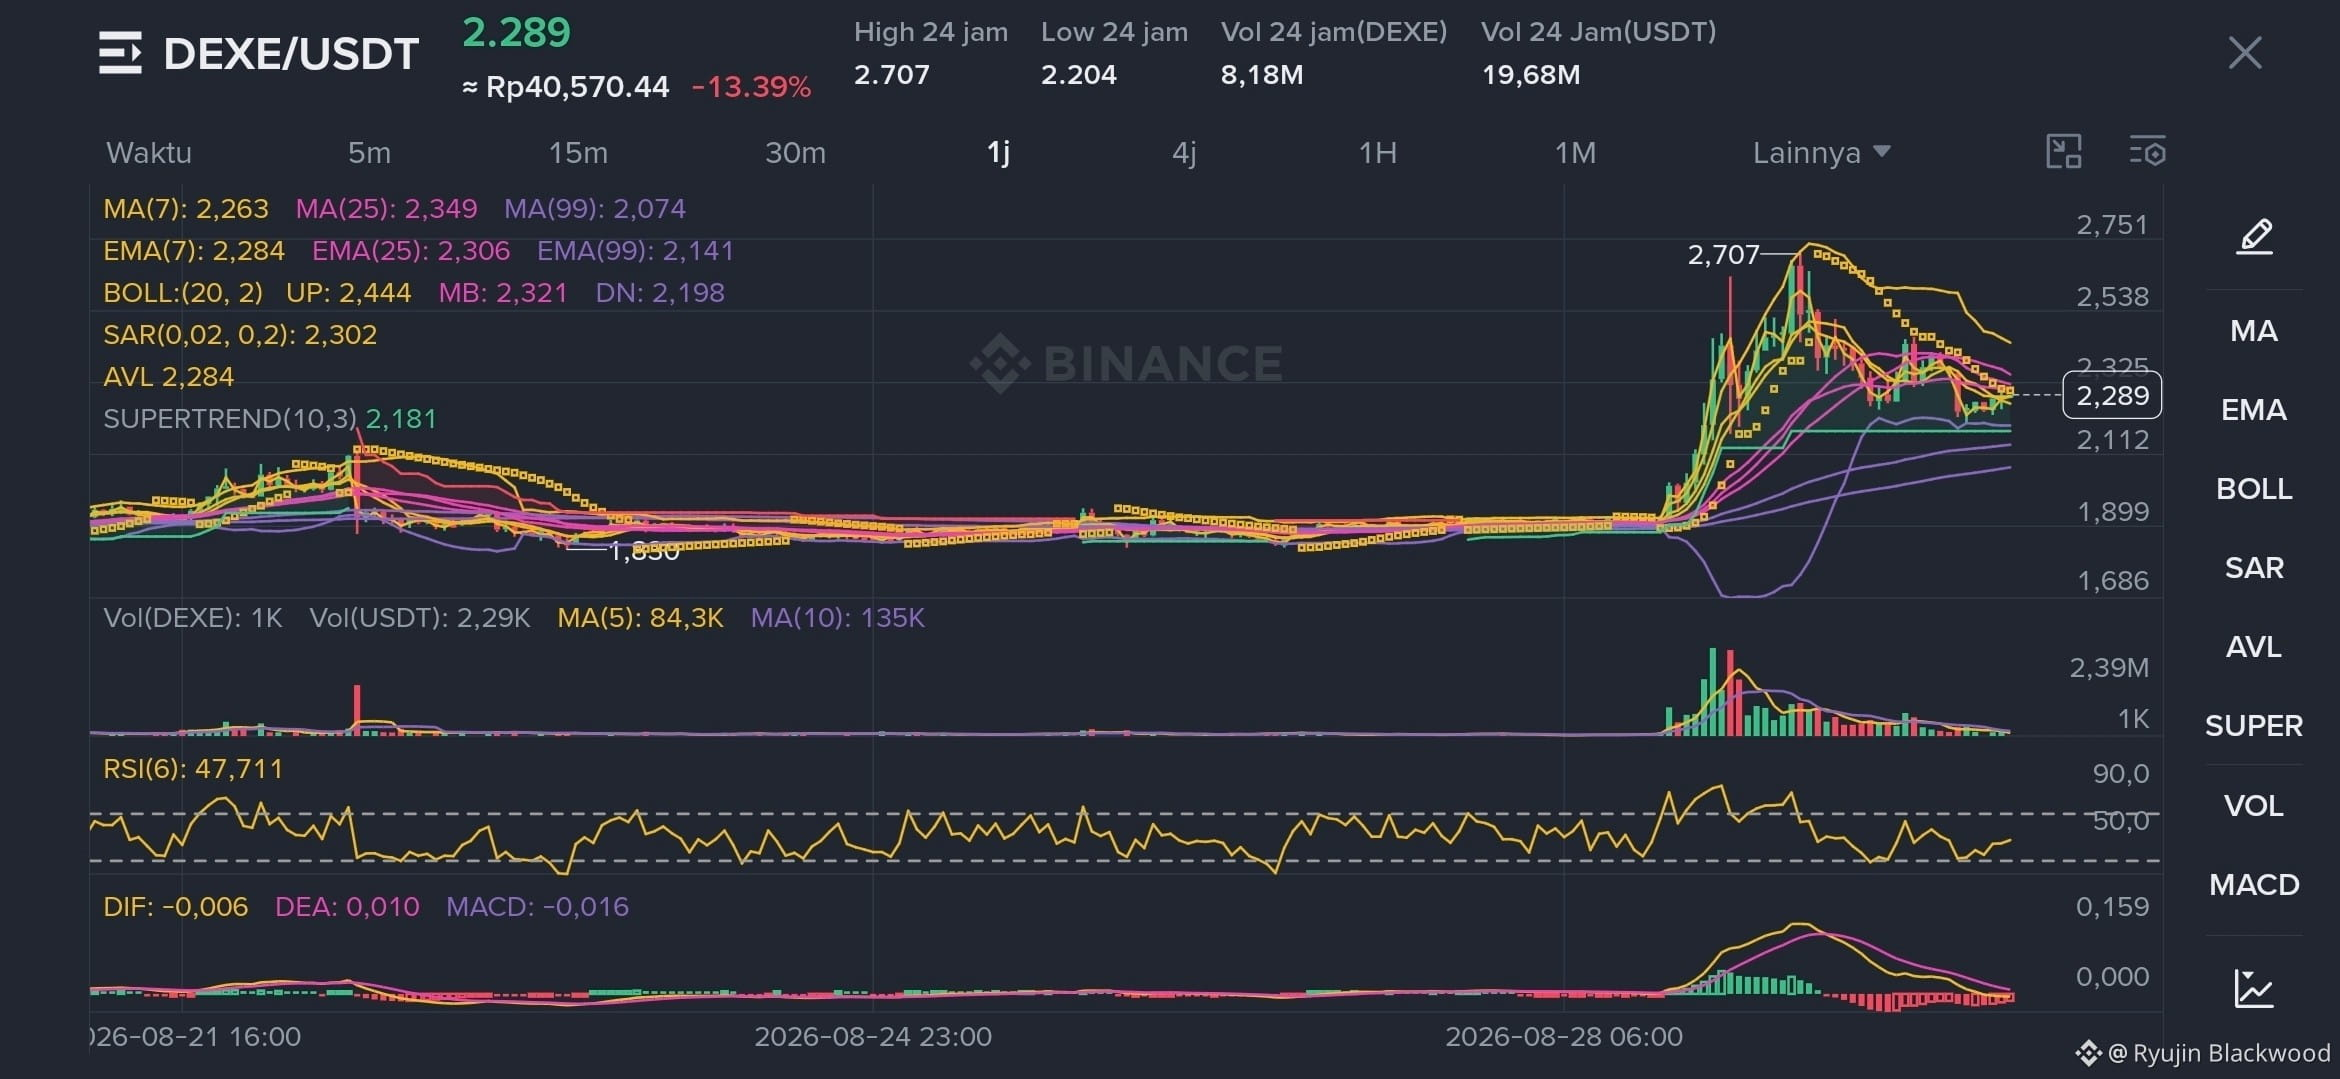Toggle the SUPER trend indicator
2340x1079 pixels.
pos(2254,725)
